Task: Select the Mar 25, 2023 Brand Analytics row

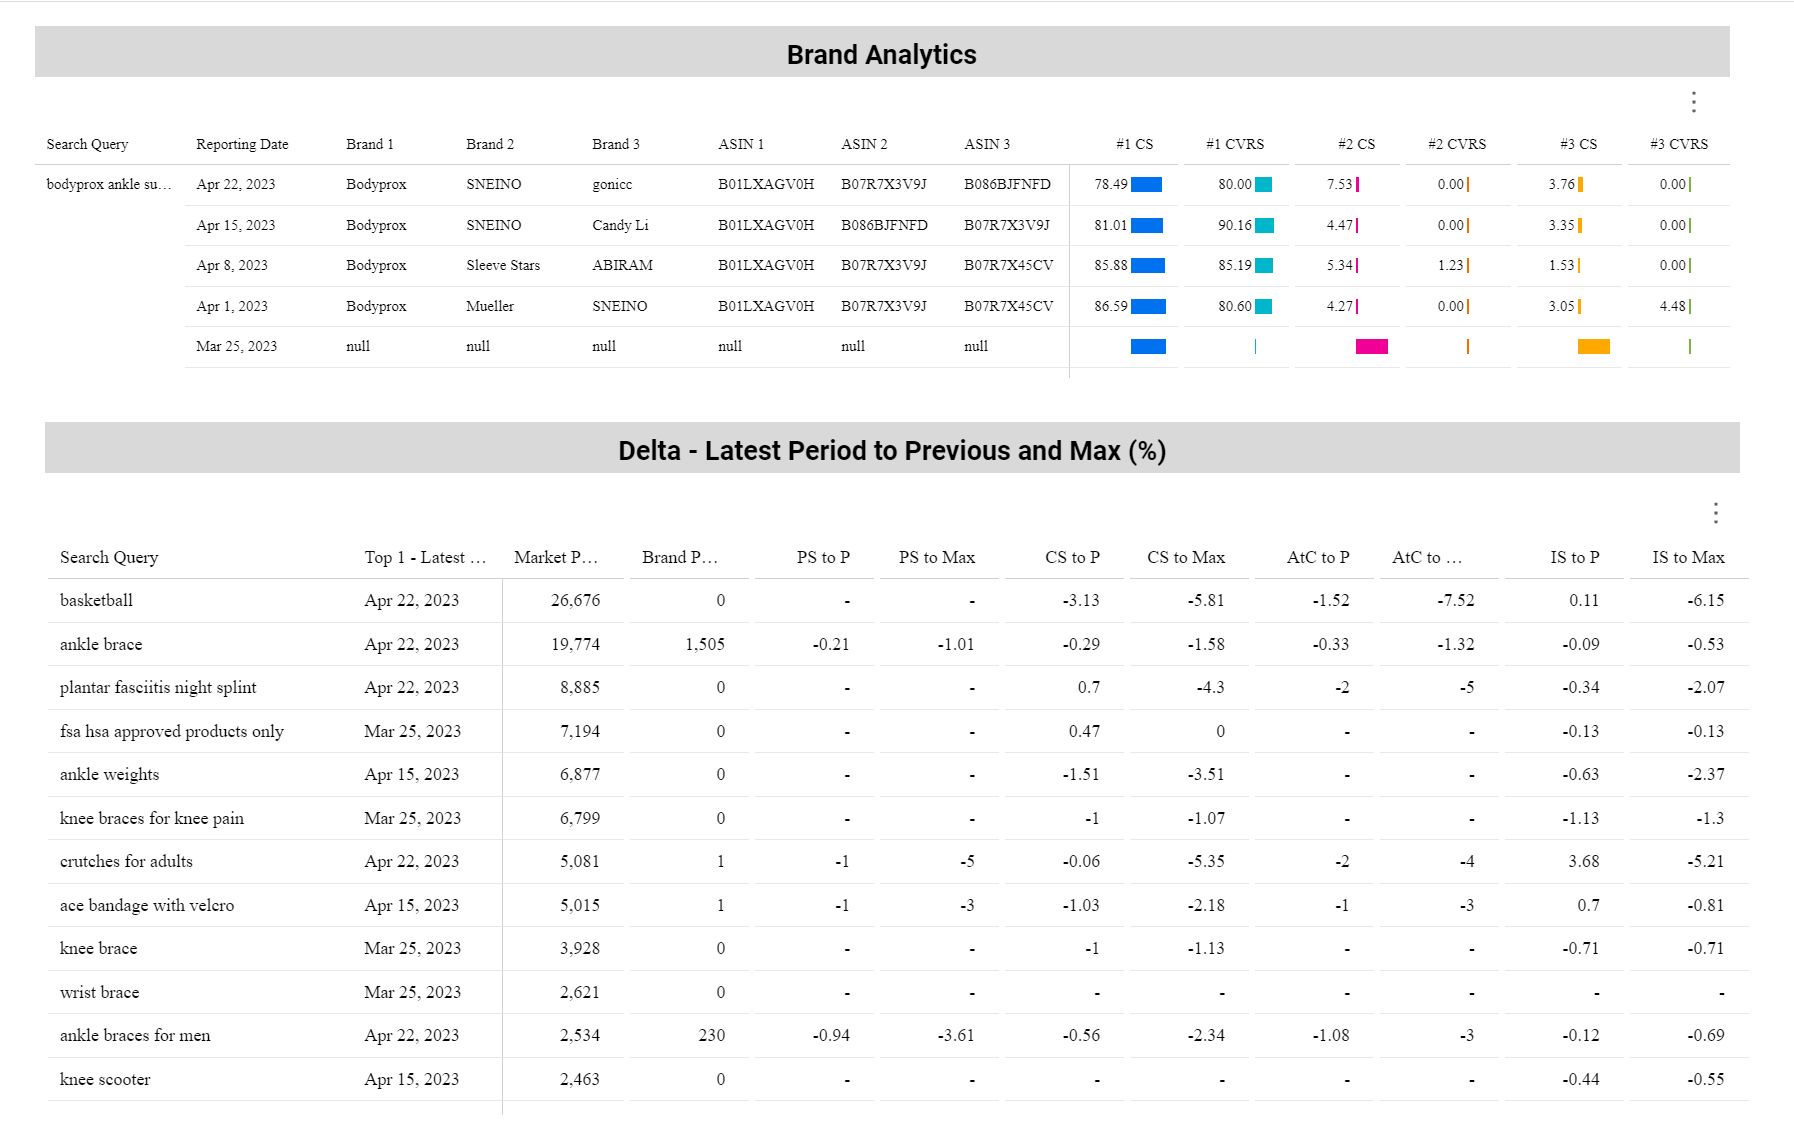Action: pos(957,346)
